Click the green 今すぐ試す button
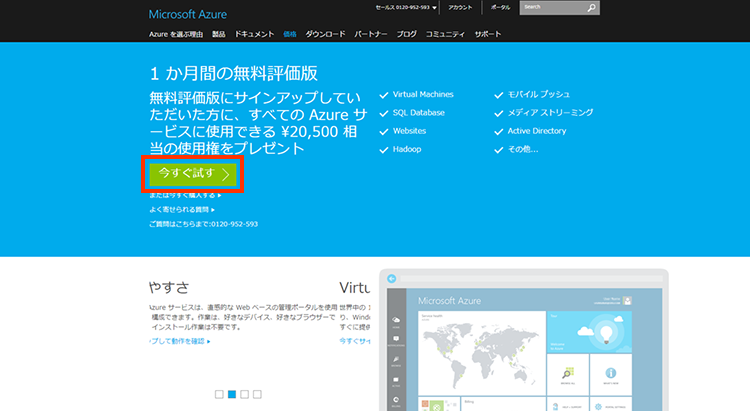The width and height of the screenshot is (750, 411). (x=193, y=174)
